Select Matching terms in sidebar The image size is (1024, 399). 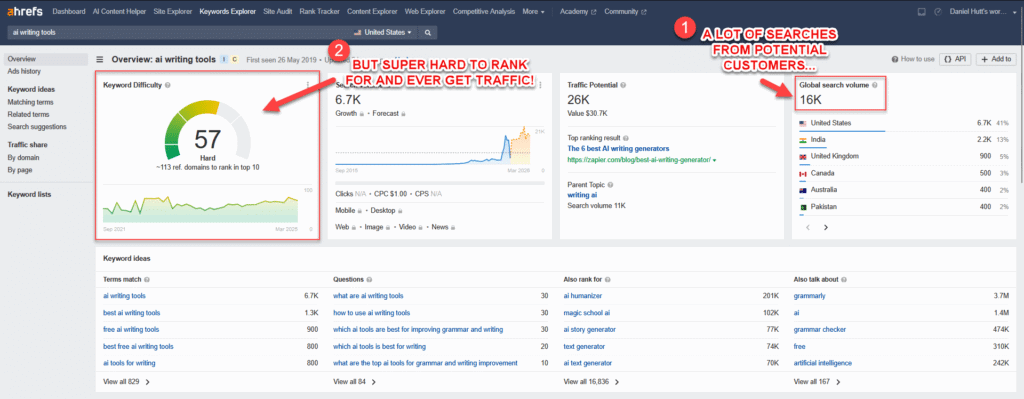tap(31, 102)
